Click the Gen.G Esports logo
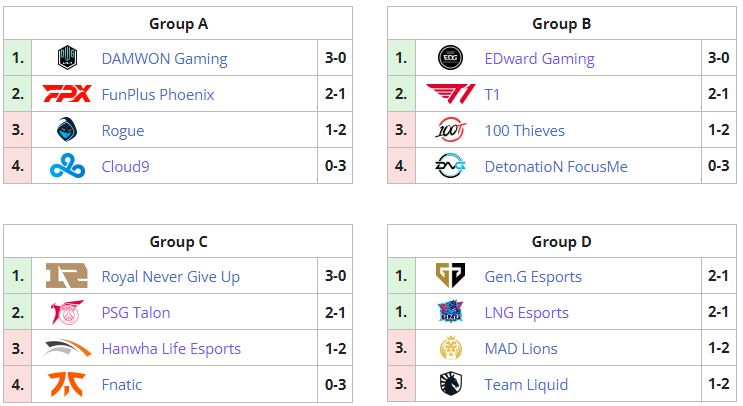This screenshot has width=743, height=406. point(450,277)
